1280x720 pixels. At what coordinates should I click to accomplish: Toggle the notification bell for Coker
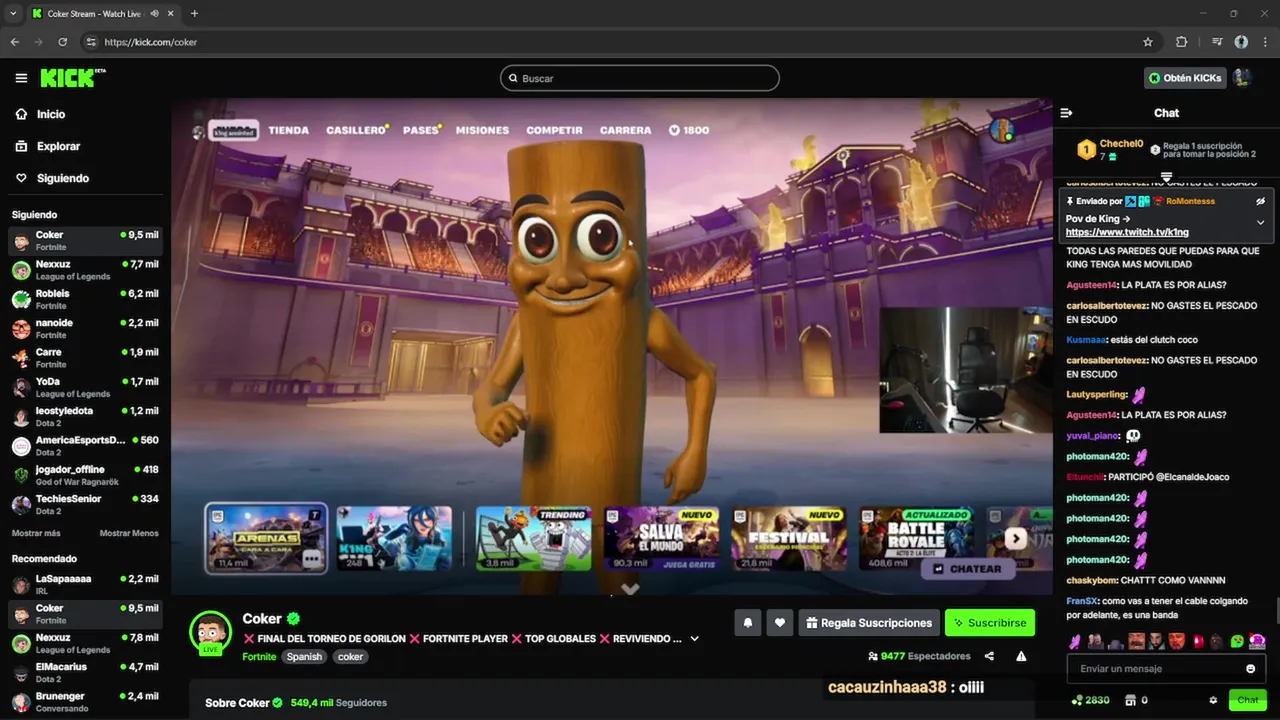point(748,623)
